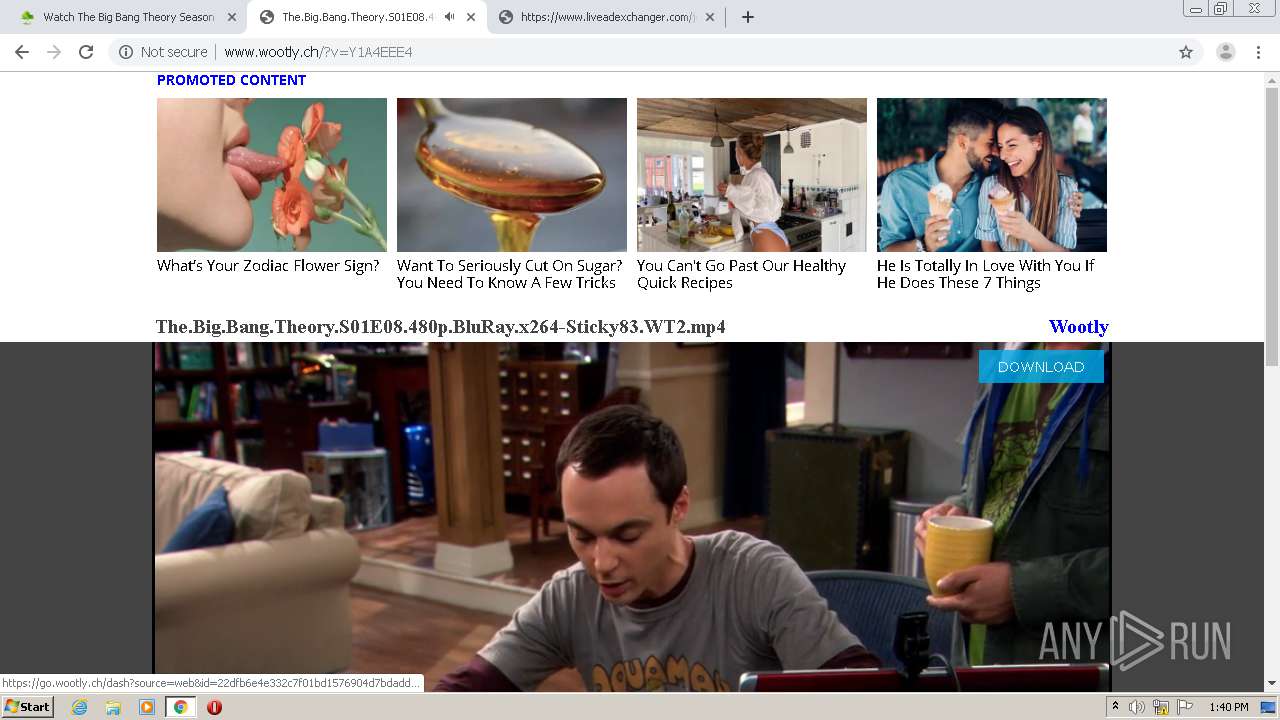Open the media player taskbar icon

coord(147,707)
